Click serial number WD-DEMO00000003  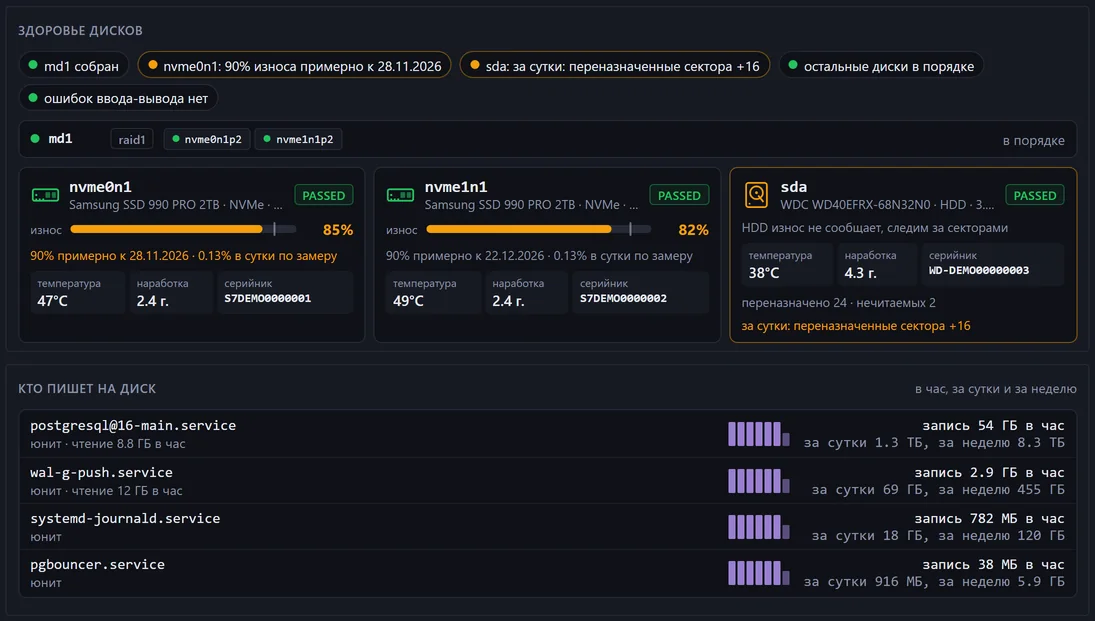[x=978, y=270]
